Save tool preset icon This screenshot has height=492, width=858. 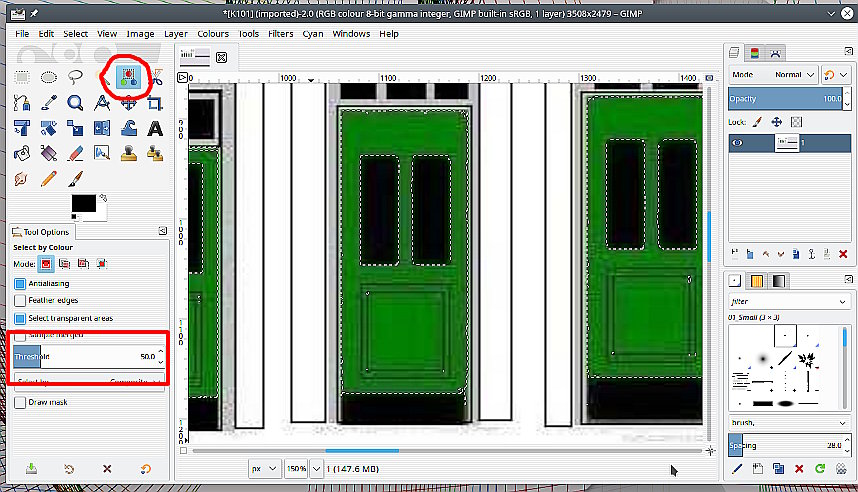tap(31, 468)
